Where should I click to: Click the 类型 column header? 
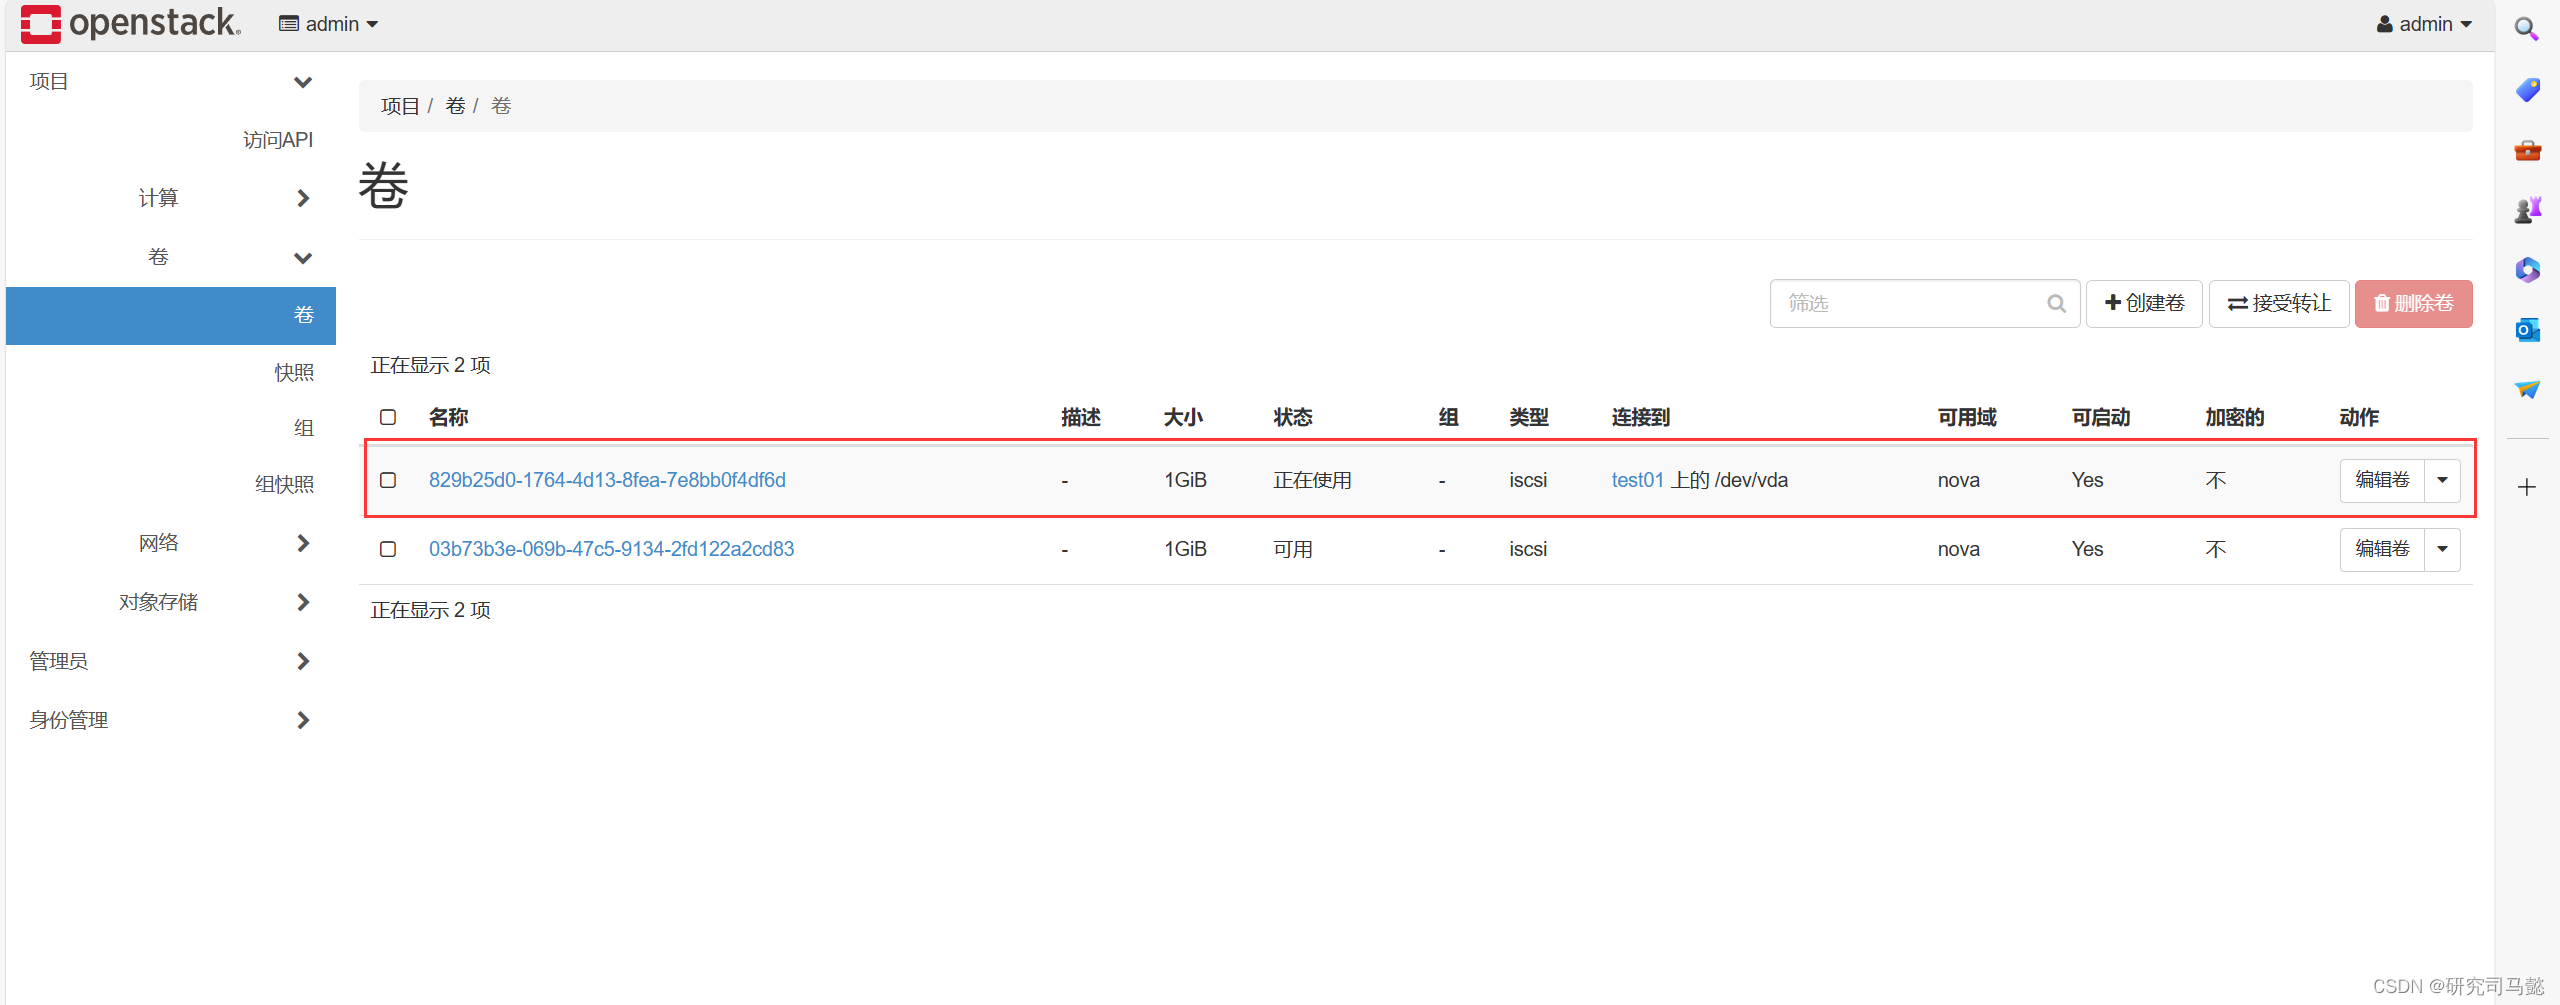(1529, 417)
